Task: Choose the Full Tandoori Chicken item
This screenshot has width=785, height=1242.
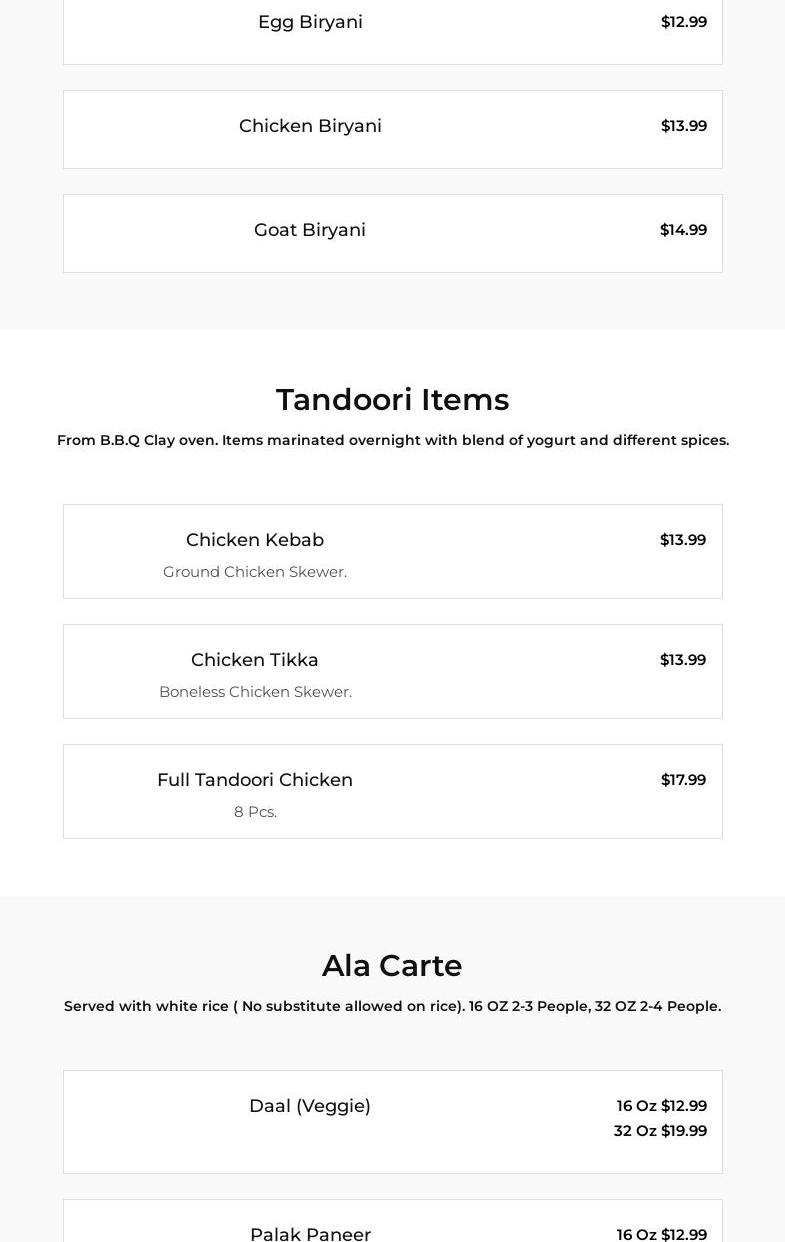Action: coord(255,780)
